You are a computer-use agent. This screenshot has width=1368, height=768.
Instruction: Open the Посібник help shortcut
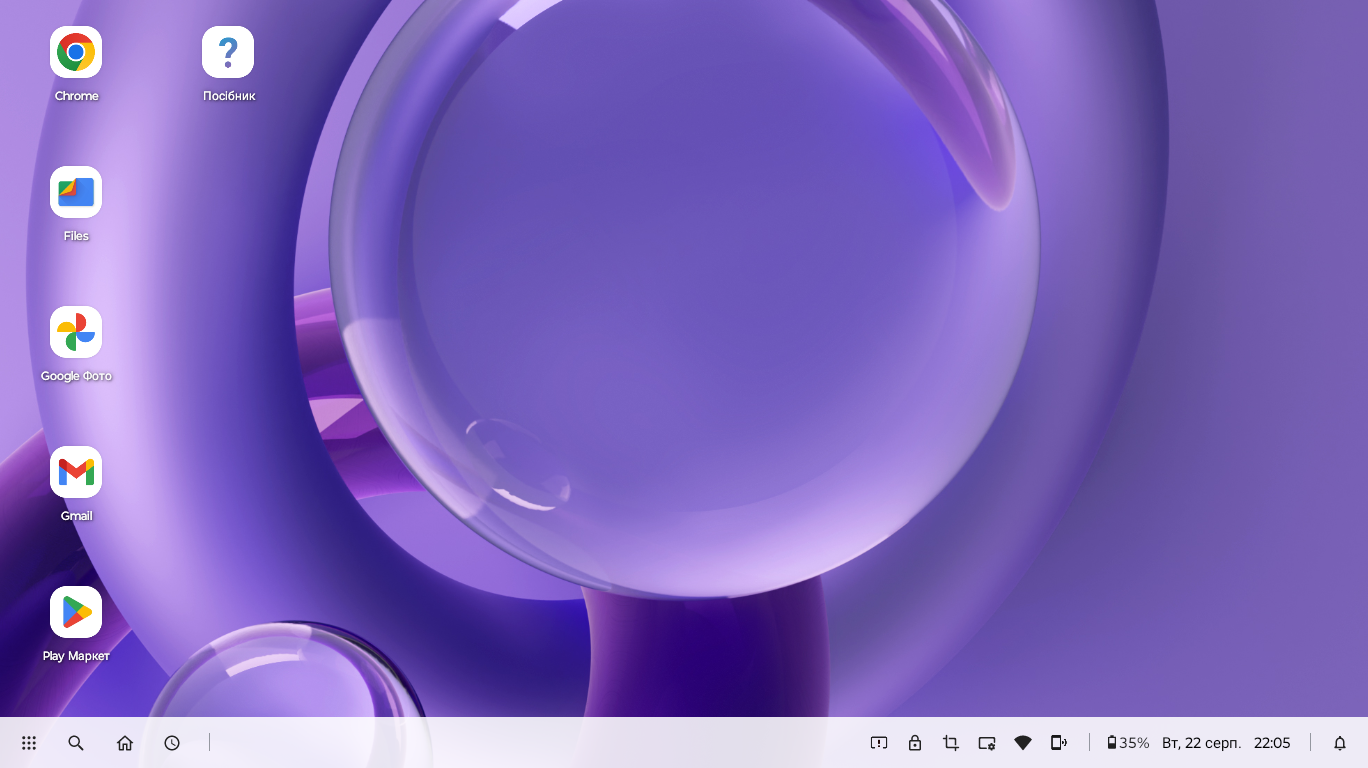(x=228, y=52)
